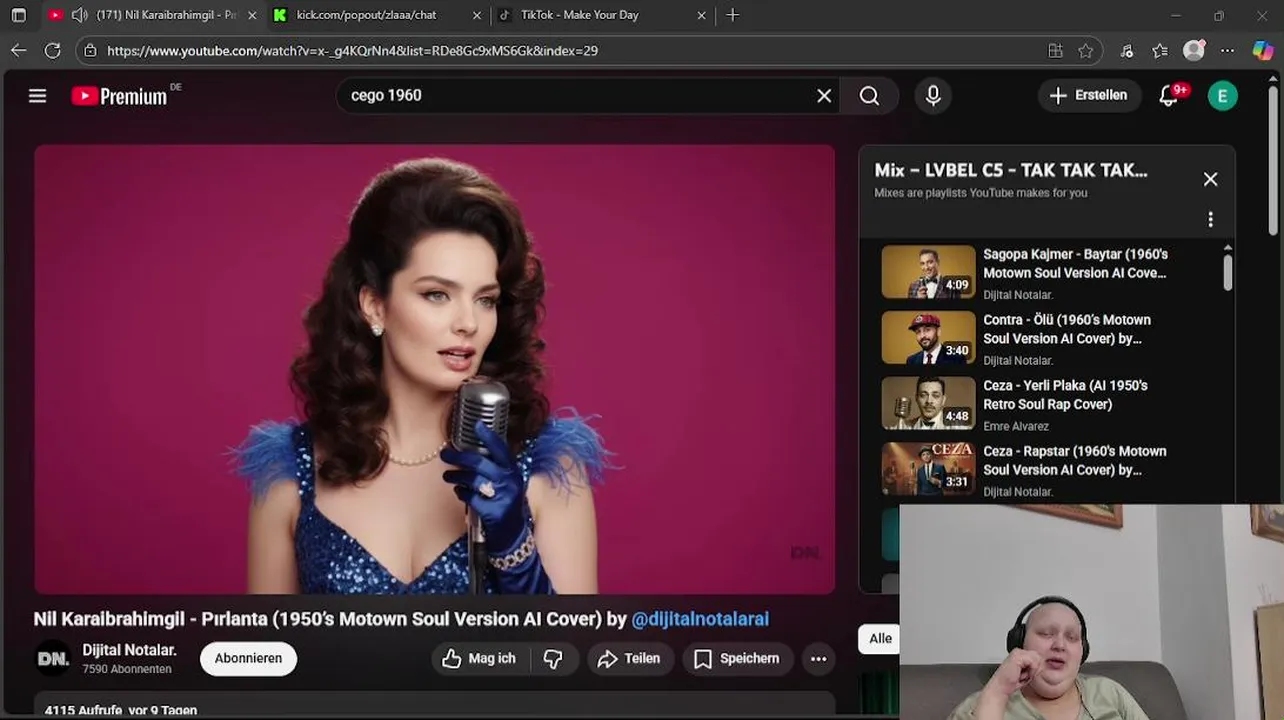Mute the YouTube tab speaker icon
This screenshot has width=1284, height=720.
click(79, 15)
